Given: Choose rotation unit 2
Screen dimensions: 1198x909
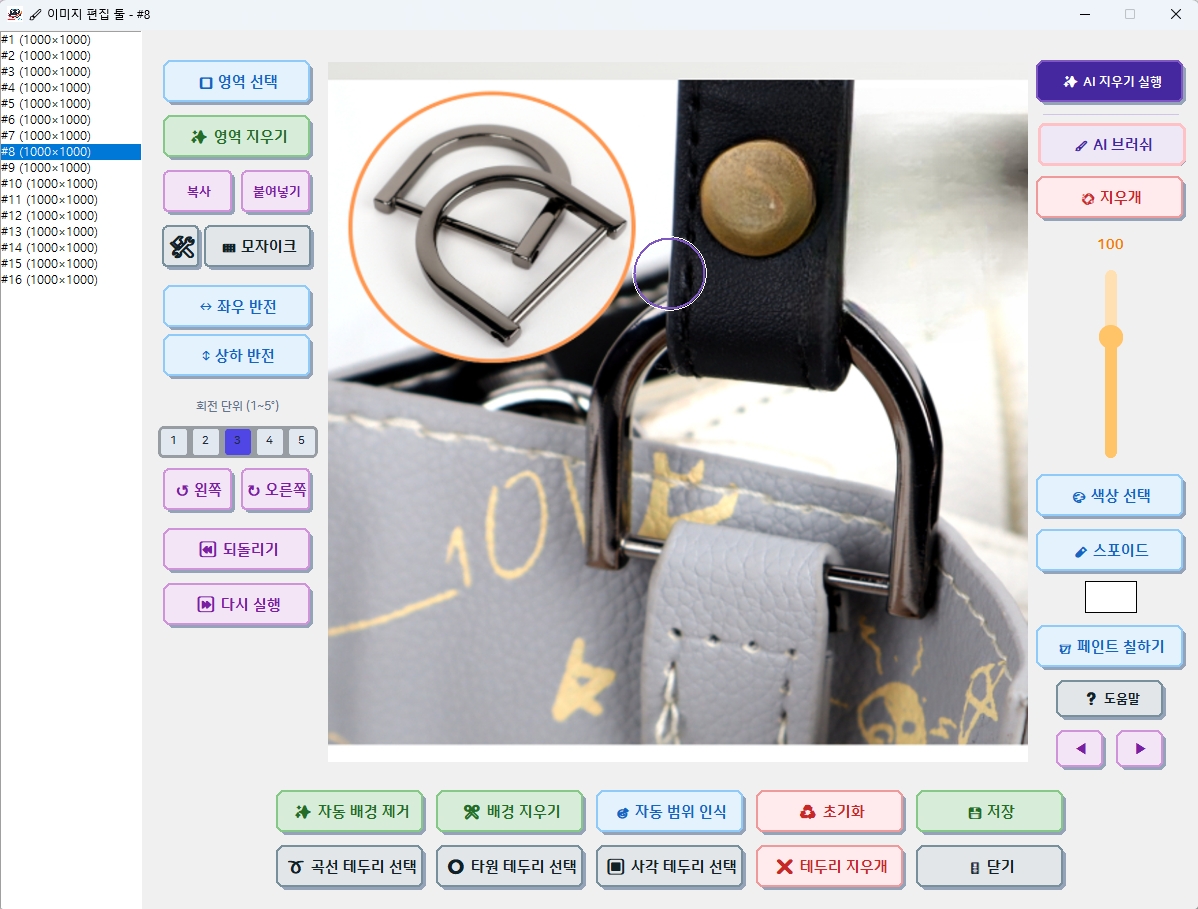Looking at the screenshot, I should [x=206, y=441].
